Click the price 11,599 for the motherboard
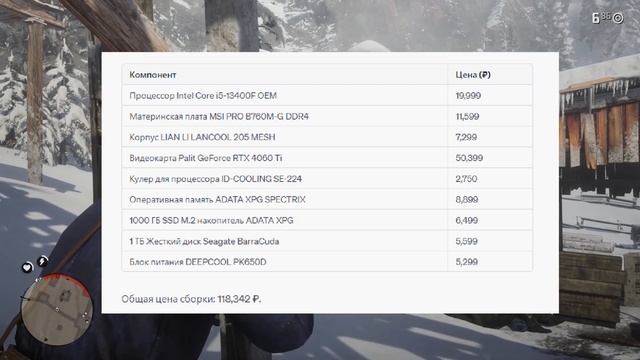 (467, 116)
